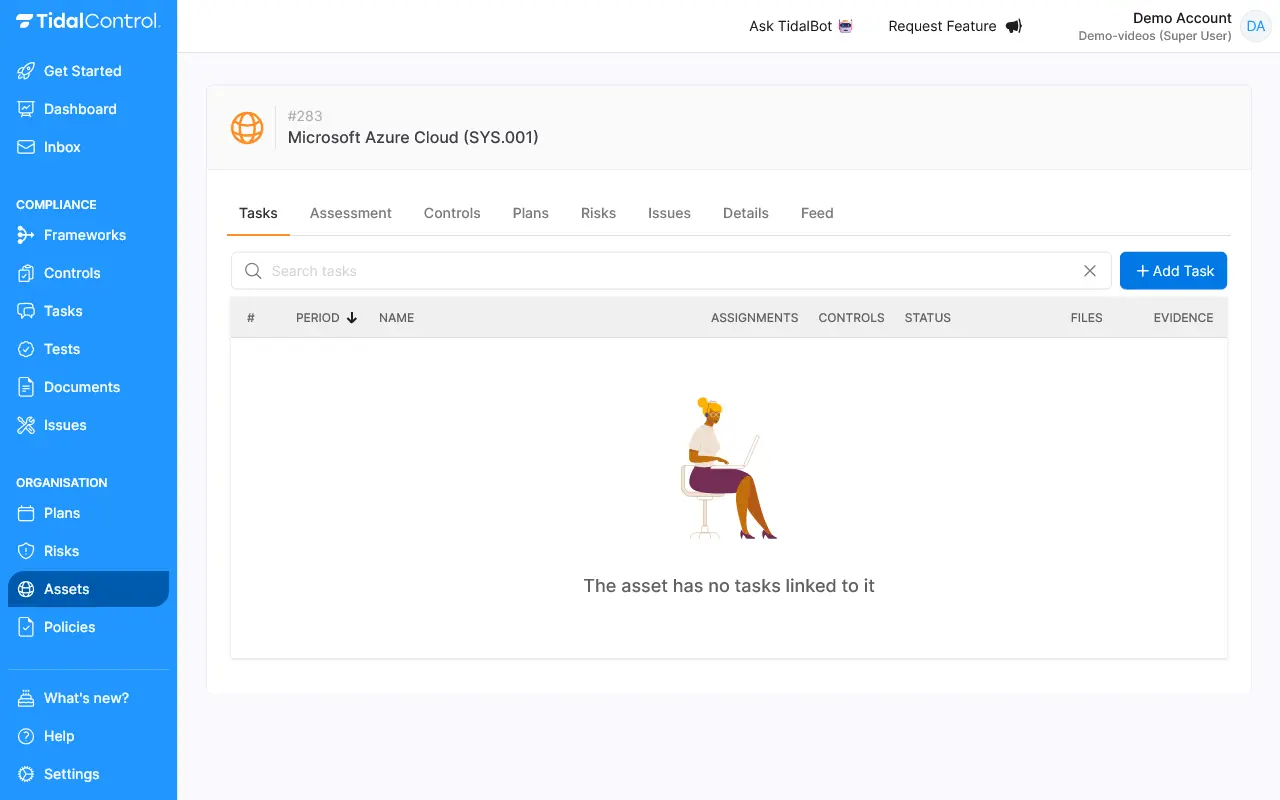Screen dimensions: 1280x800
Task: Click the Get Started rocket icon
Action: click(26, 71)
